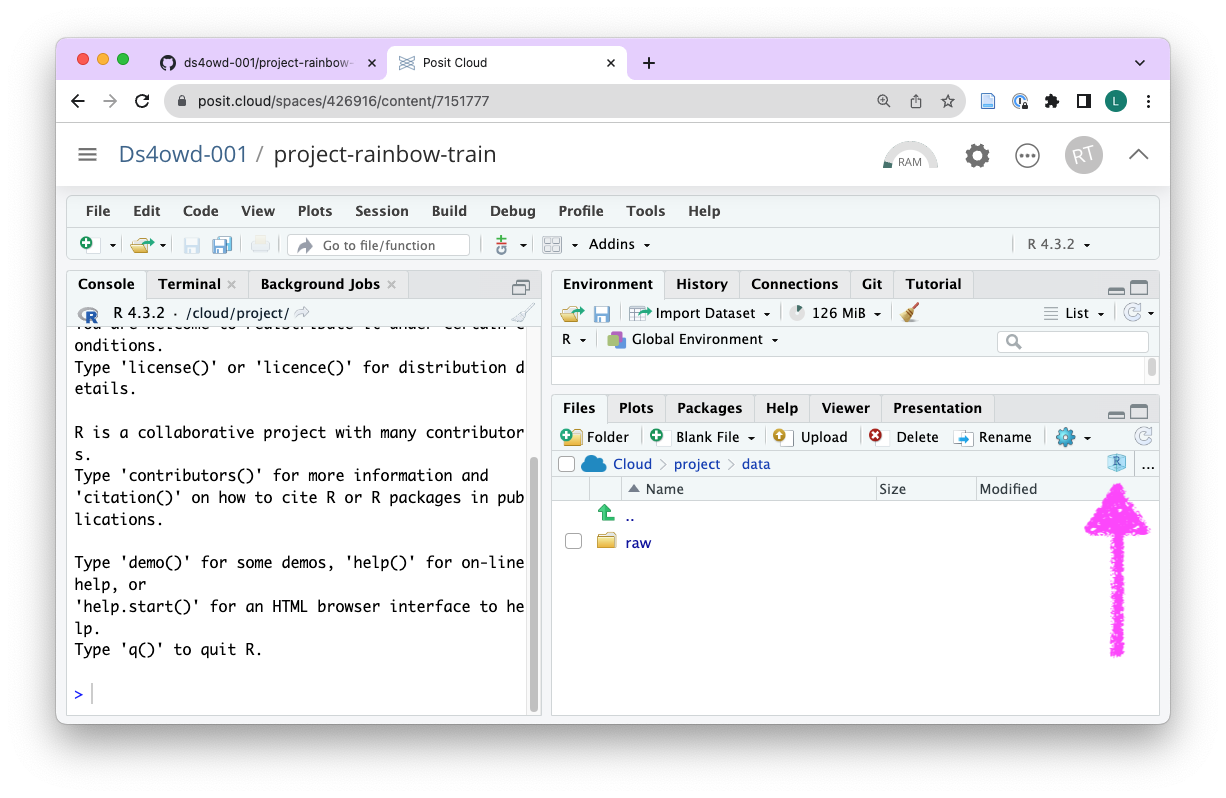Click the Save workspace floppy disk icon
This screenshot has height=798, width=1226.
tap(602, 313)
